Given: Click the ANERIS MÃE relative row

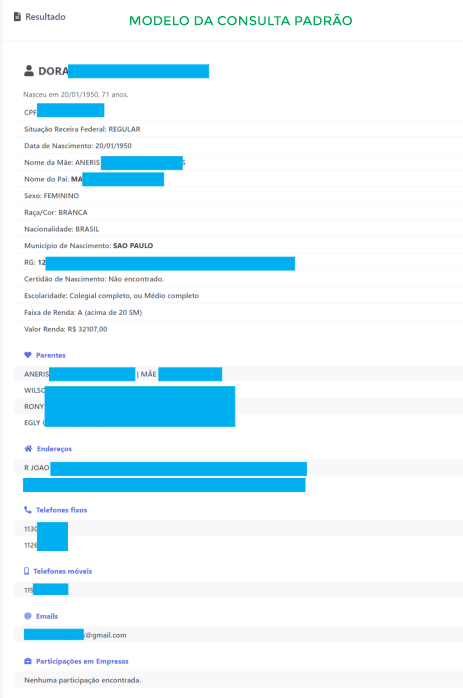Looking at the screenshot, I should point(239,374).
